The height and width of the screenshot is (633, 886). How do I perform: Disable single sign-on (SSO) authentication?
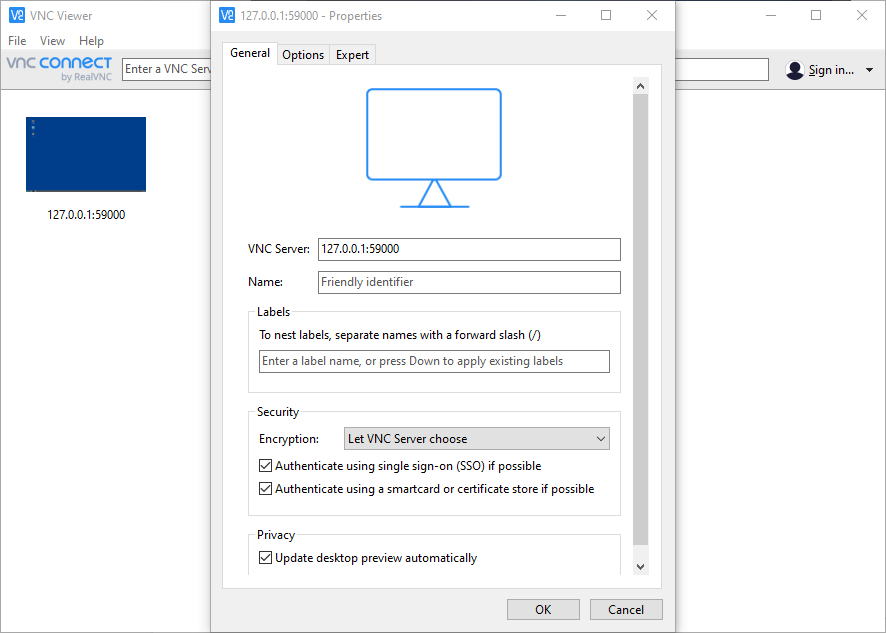[x=265, y=465]
